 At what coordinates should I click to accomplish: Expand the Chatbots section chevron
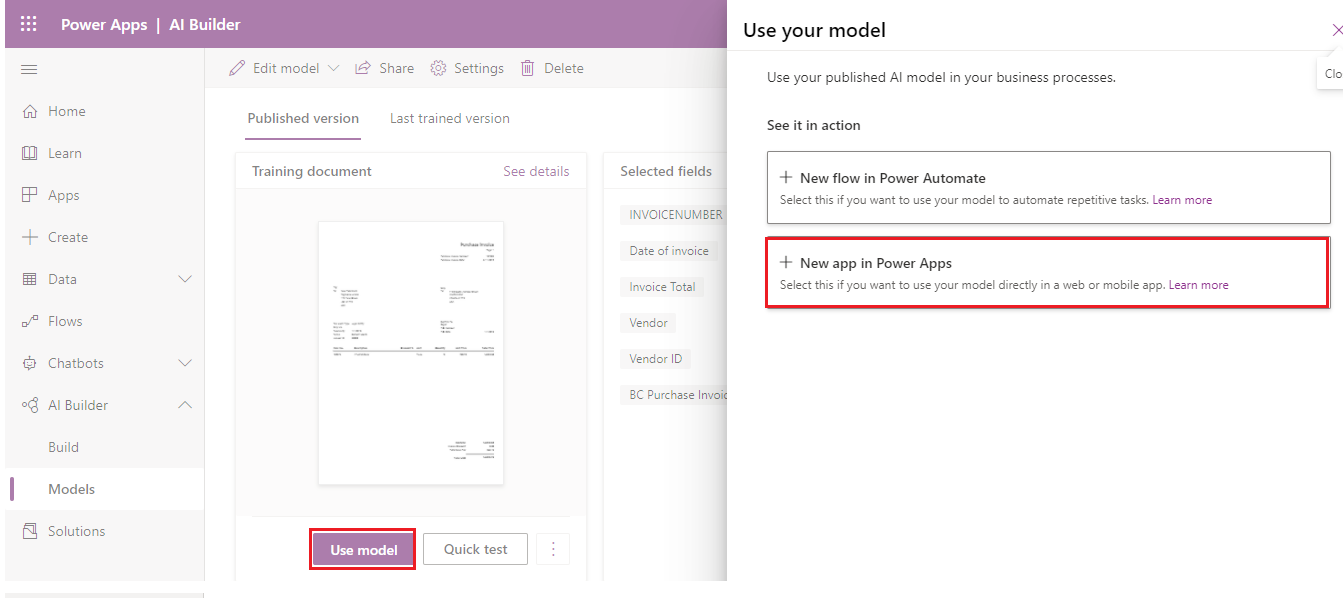tap(185, 363)
